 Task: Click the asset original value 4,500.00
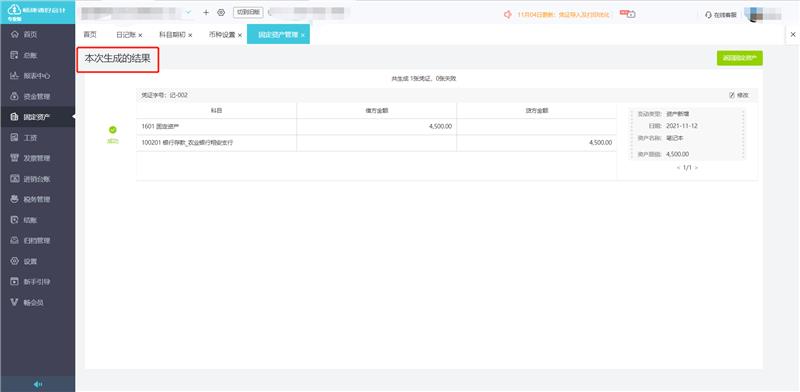pyautogui.click(x=678, y=154)
